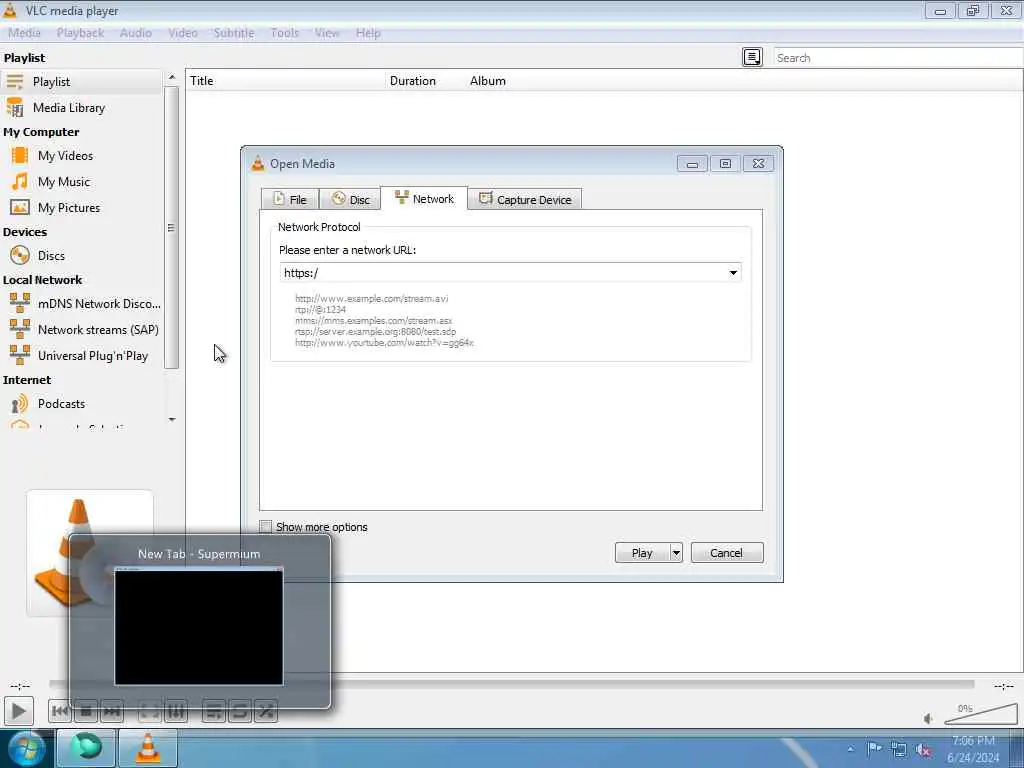Open the View menu
The height and width of the screenshot is (768, 1024).
(x=327, y=33)
